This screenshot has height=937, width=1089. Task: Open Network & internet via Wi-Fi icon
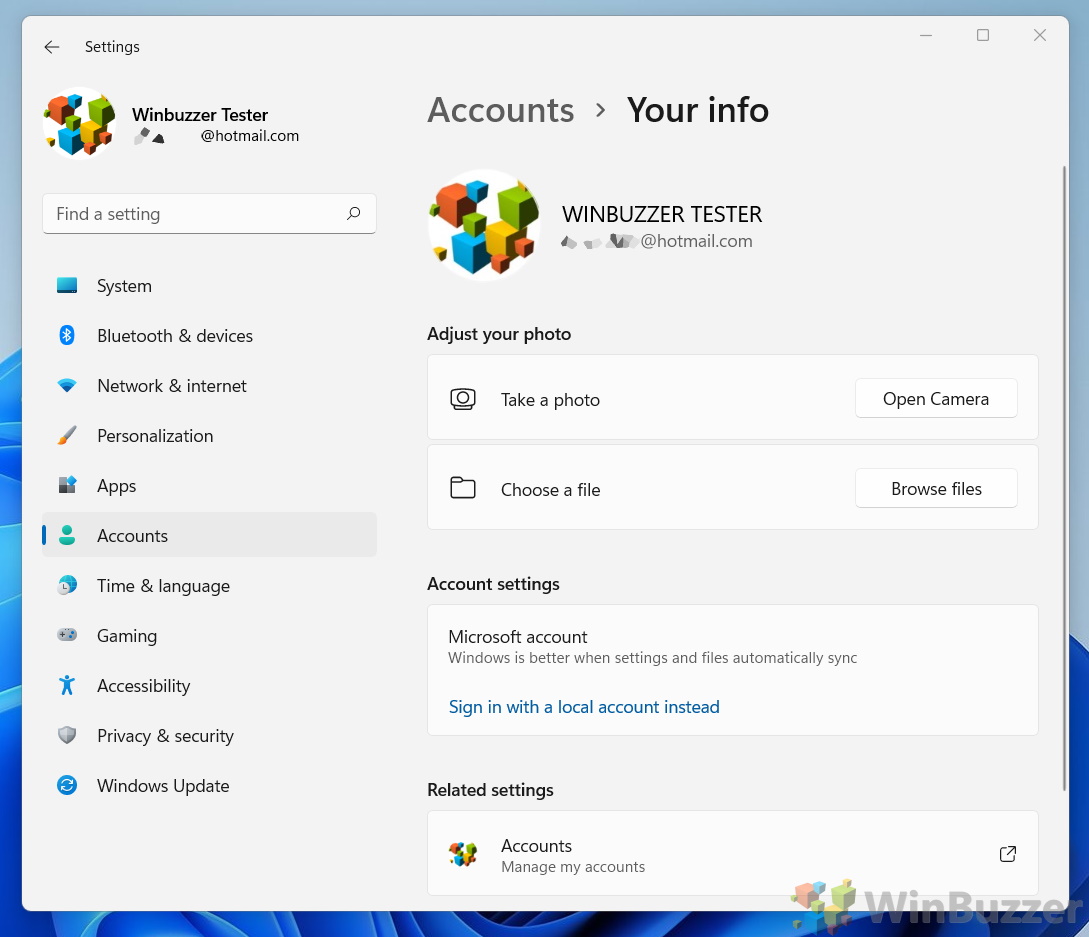[x=67, y=386]
